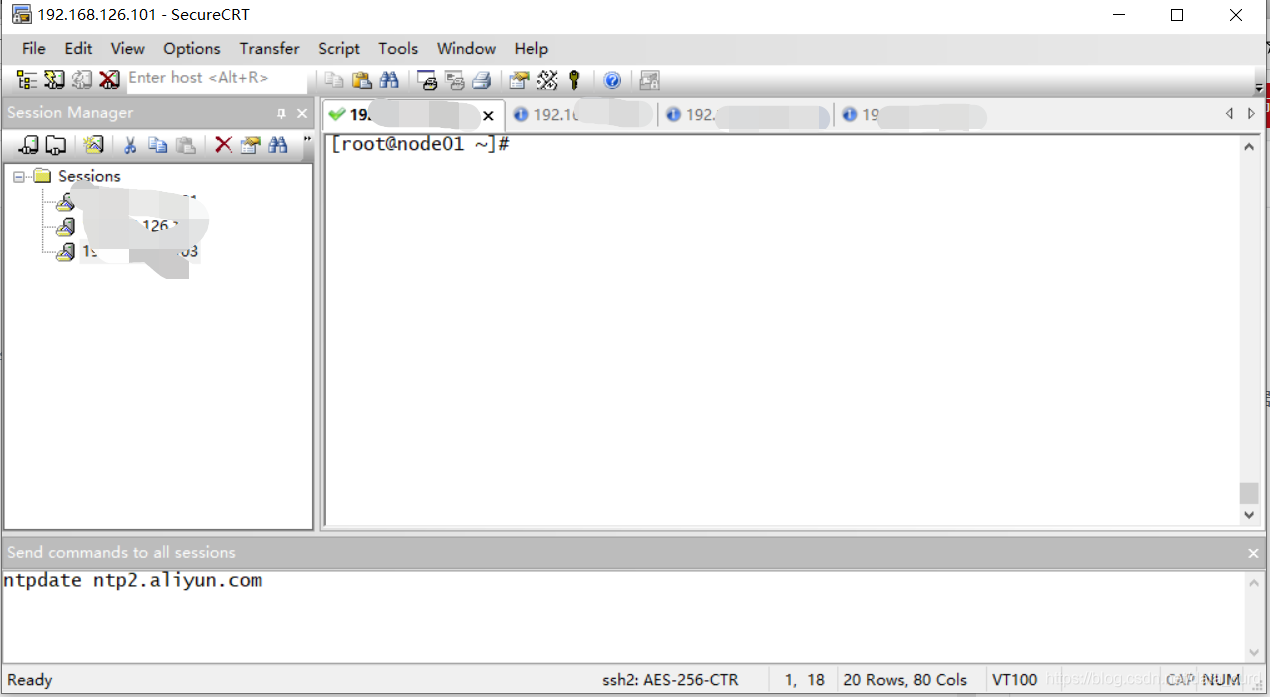1270x697 pixels.
Task: Open the Window menu
Action: click(466, 48)
